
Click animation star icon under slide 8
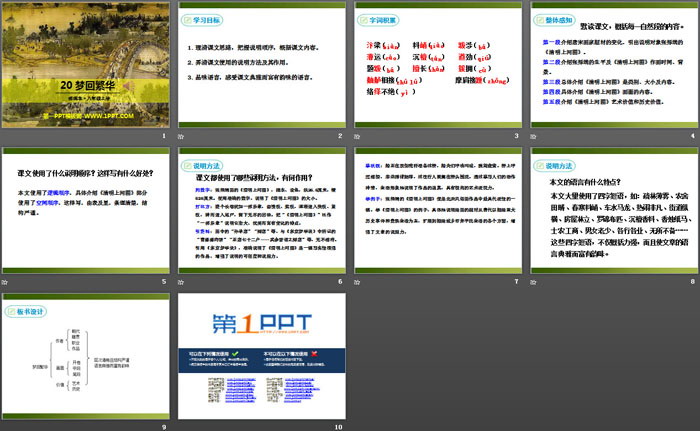533,282
